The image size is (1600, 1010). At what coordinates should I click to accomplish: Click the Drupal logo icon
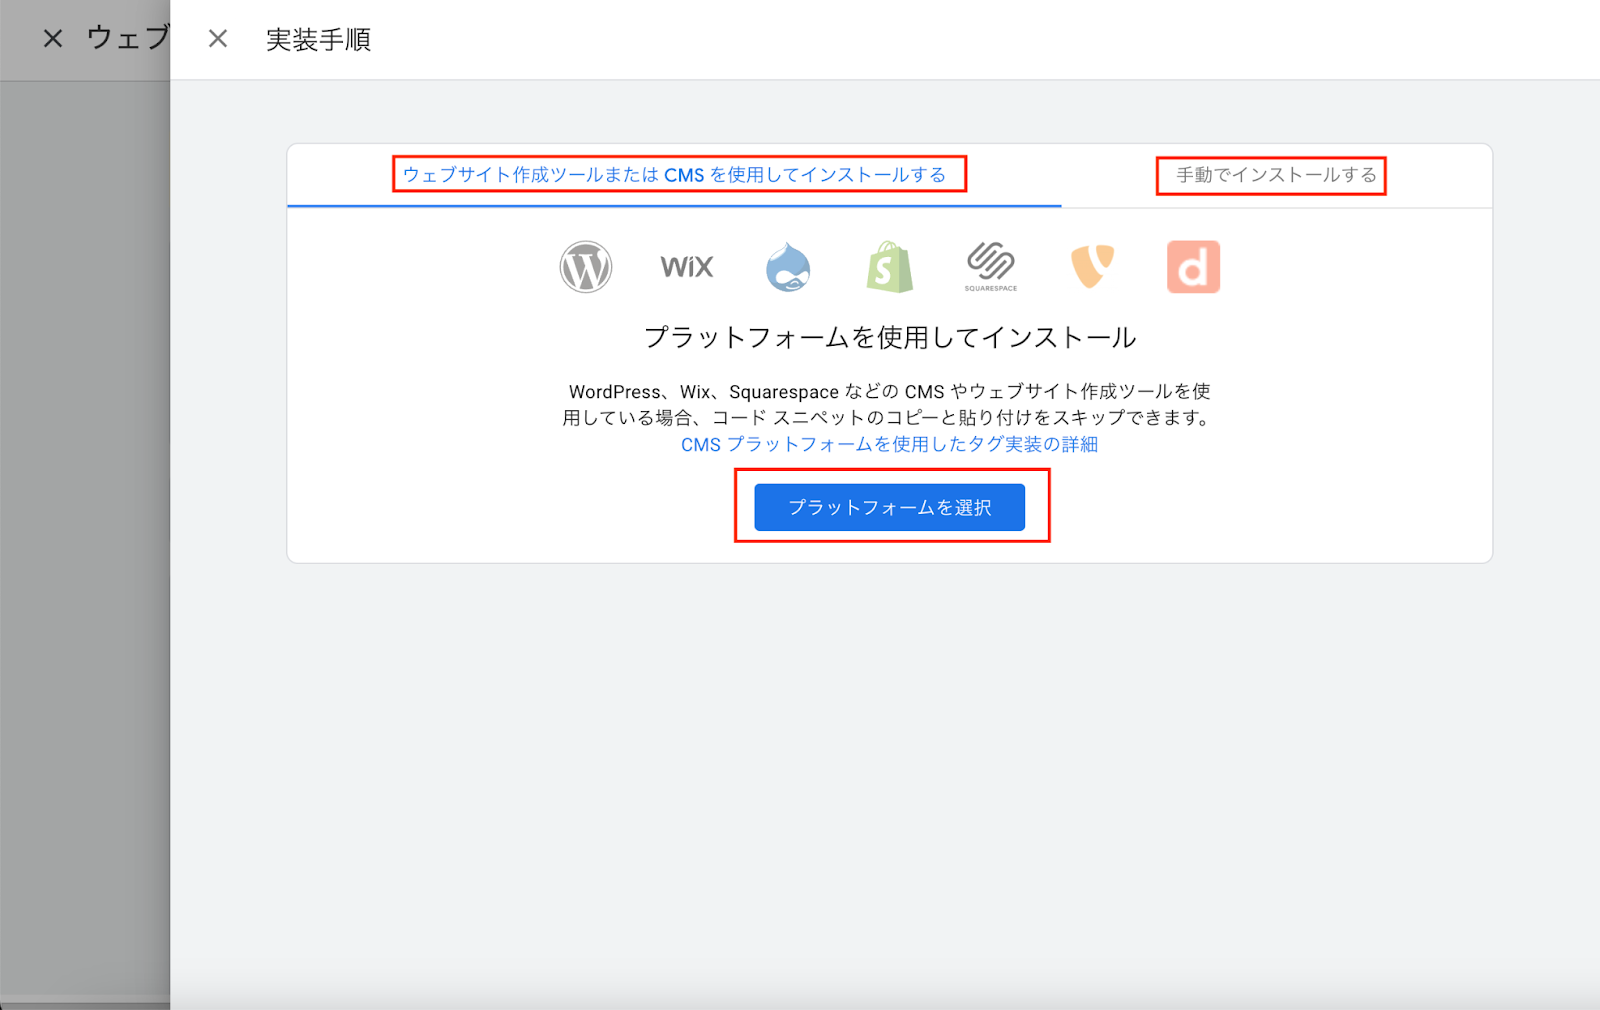click(x=788, y=267)
